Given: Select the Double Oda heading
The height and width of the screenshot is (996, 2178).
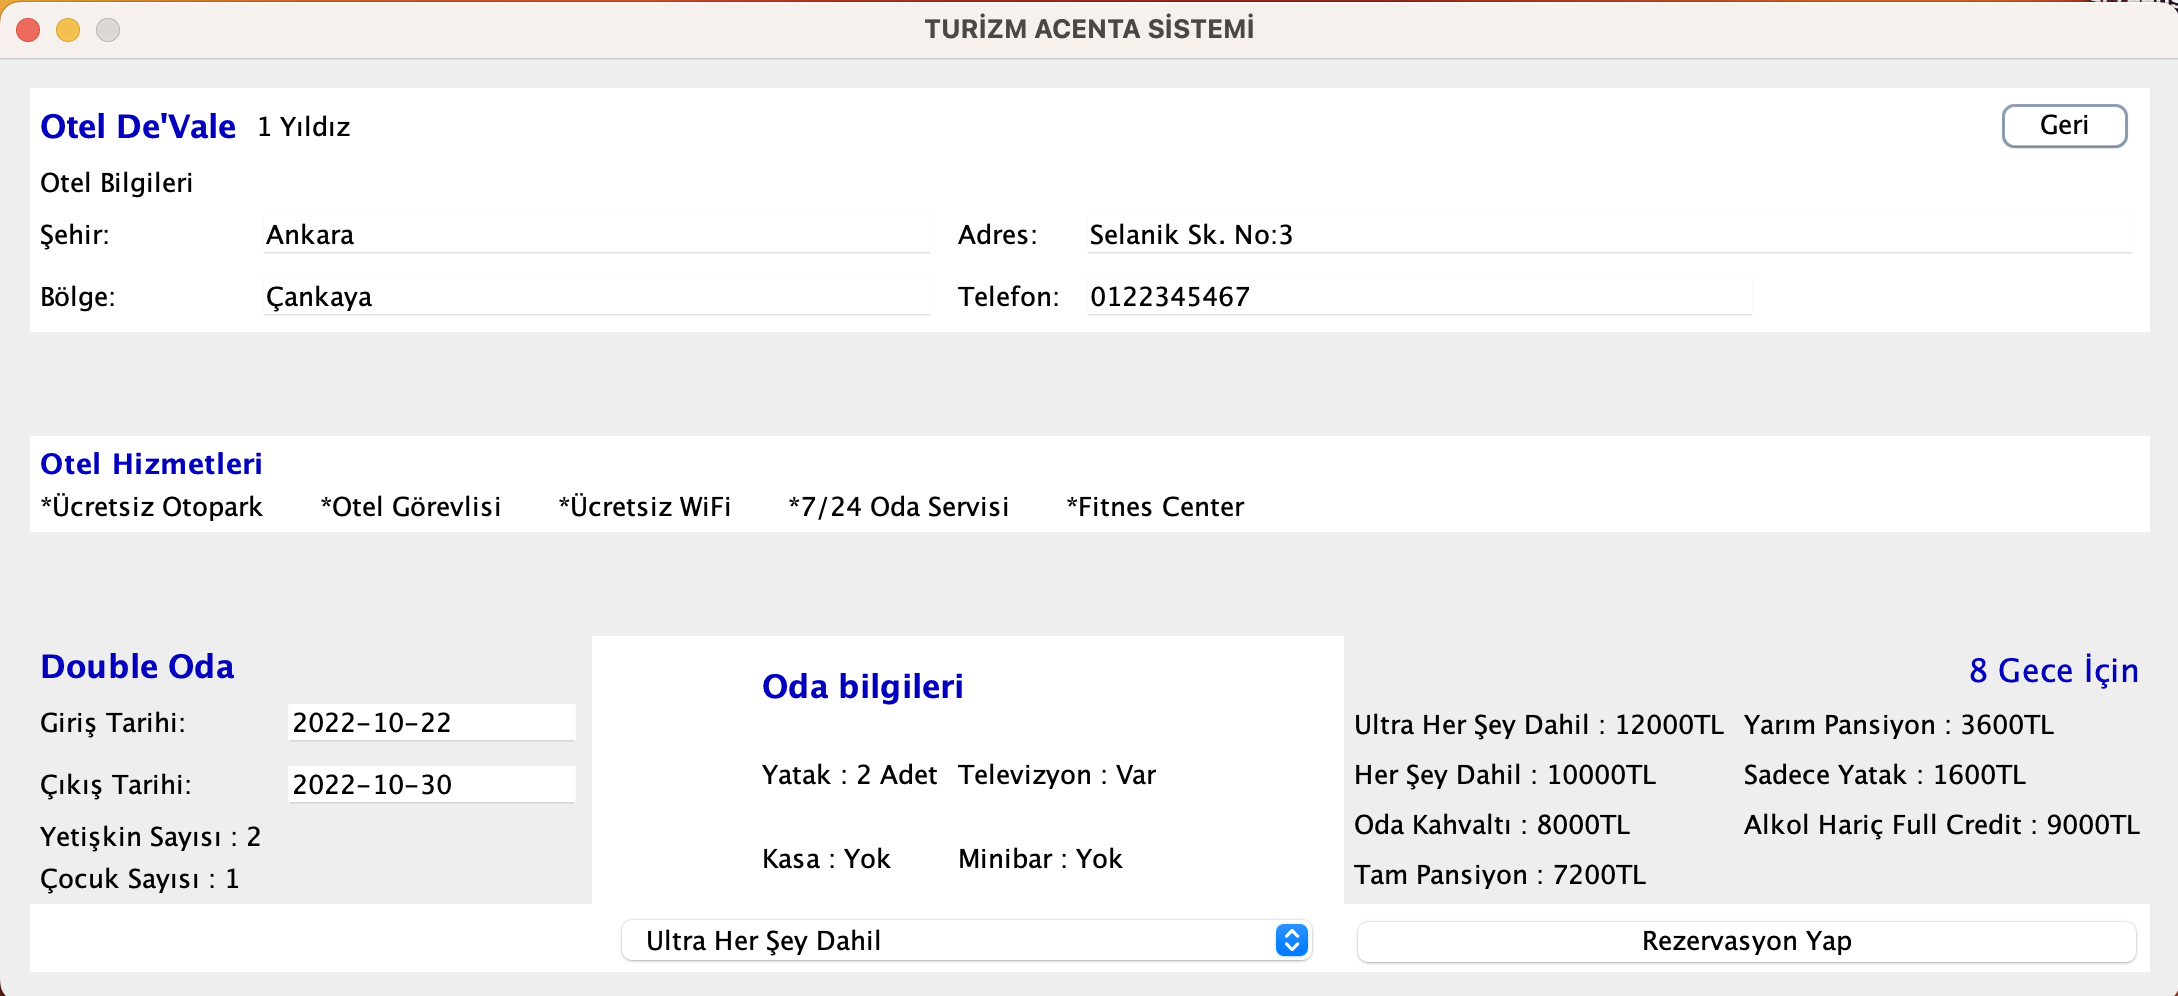Looking at the screenshot, I should coord(137,666).
